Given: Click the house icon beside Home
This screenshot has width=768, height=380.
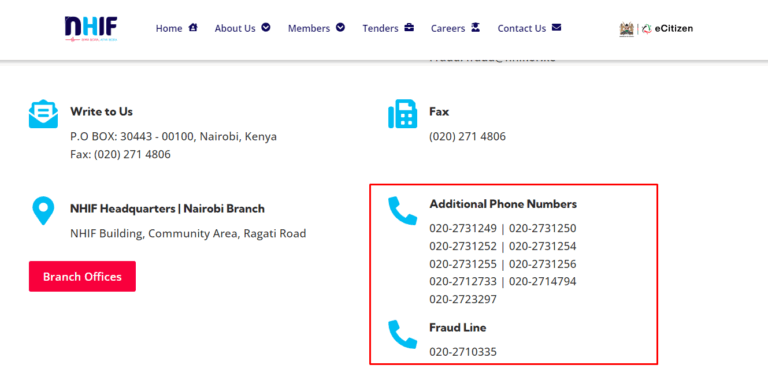Looking at the screenshot, I should click(x=193, y=27).
